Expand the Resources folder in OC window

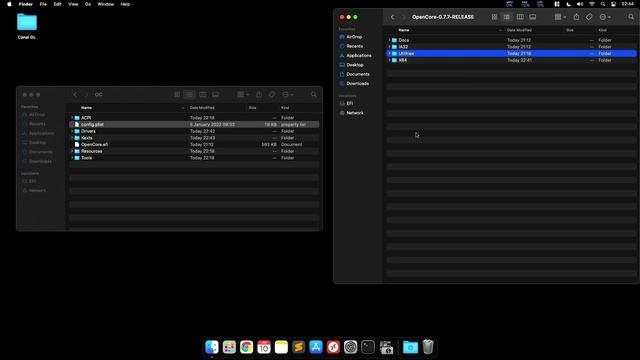coord(72,151)
